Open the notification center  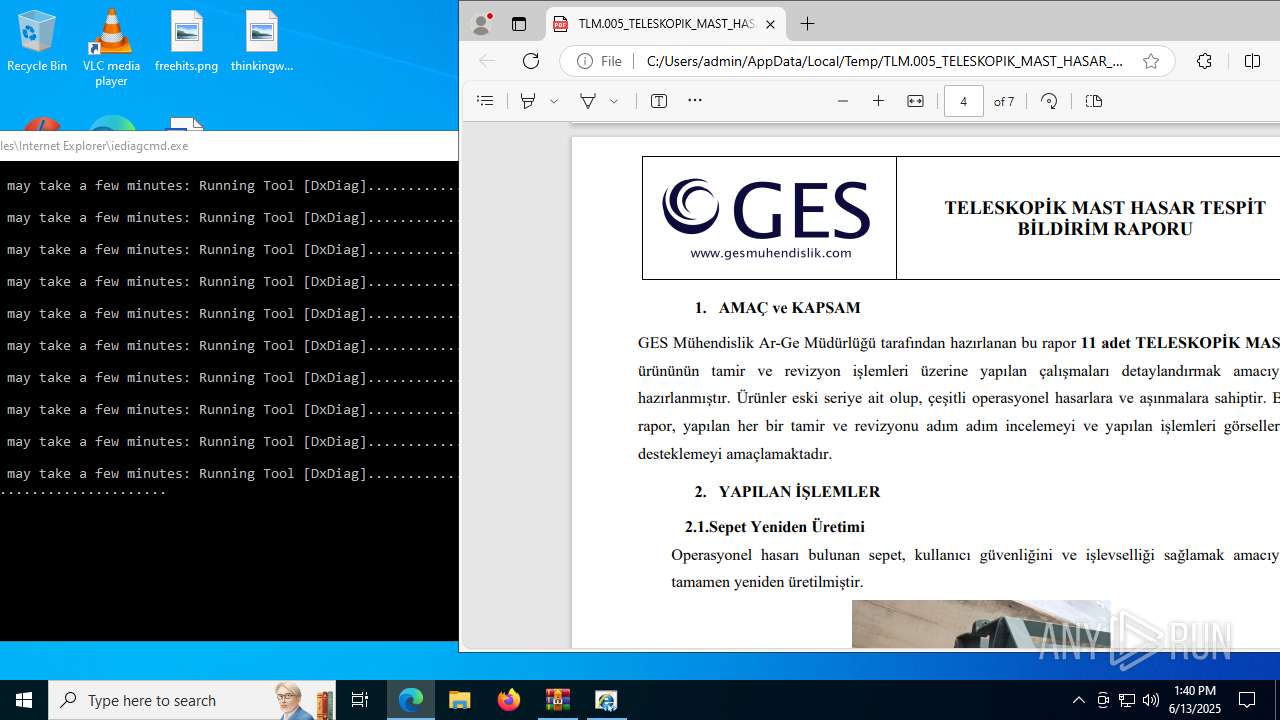[x=1247, y=700]
